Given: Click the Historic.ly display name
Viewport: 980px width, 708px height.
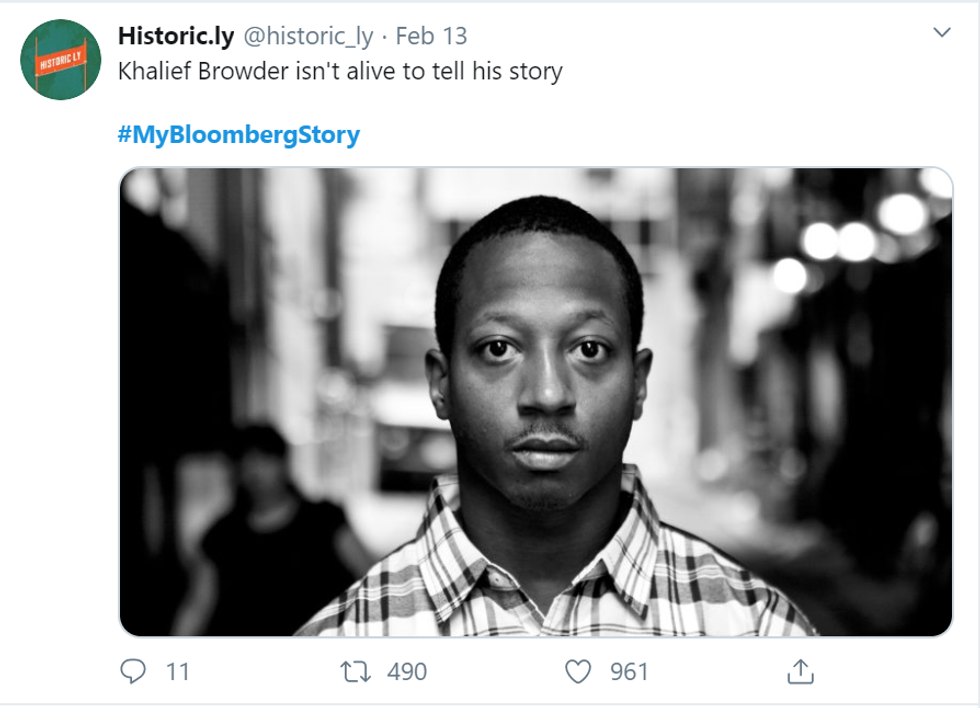Looking at the screenshot, I should (176, 37).
